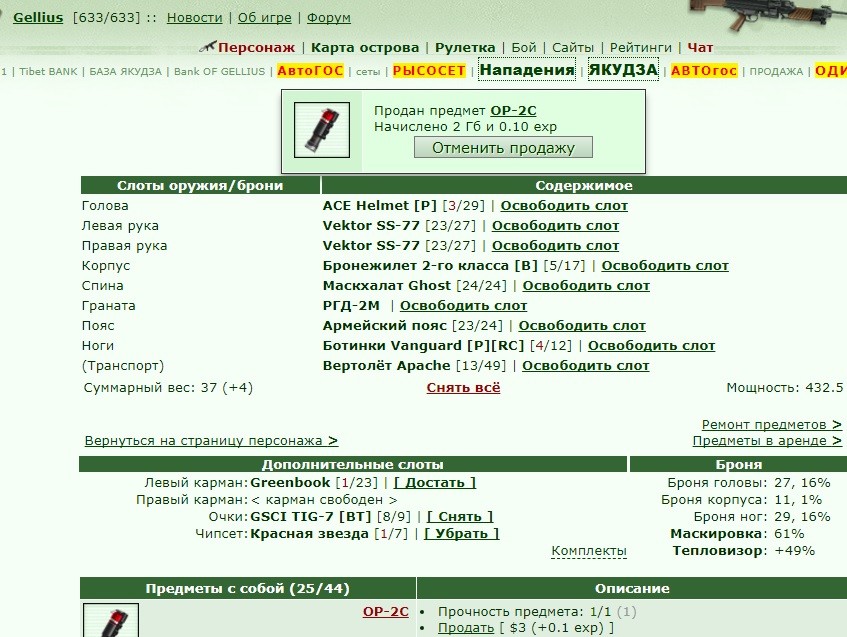The height and width of the screenshot is (637, 847).
Task: Open the Об игре link
Action: (x=265, y=18)
